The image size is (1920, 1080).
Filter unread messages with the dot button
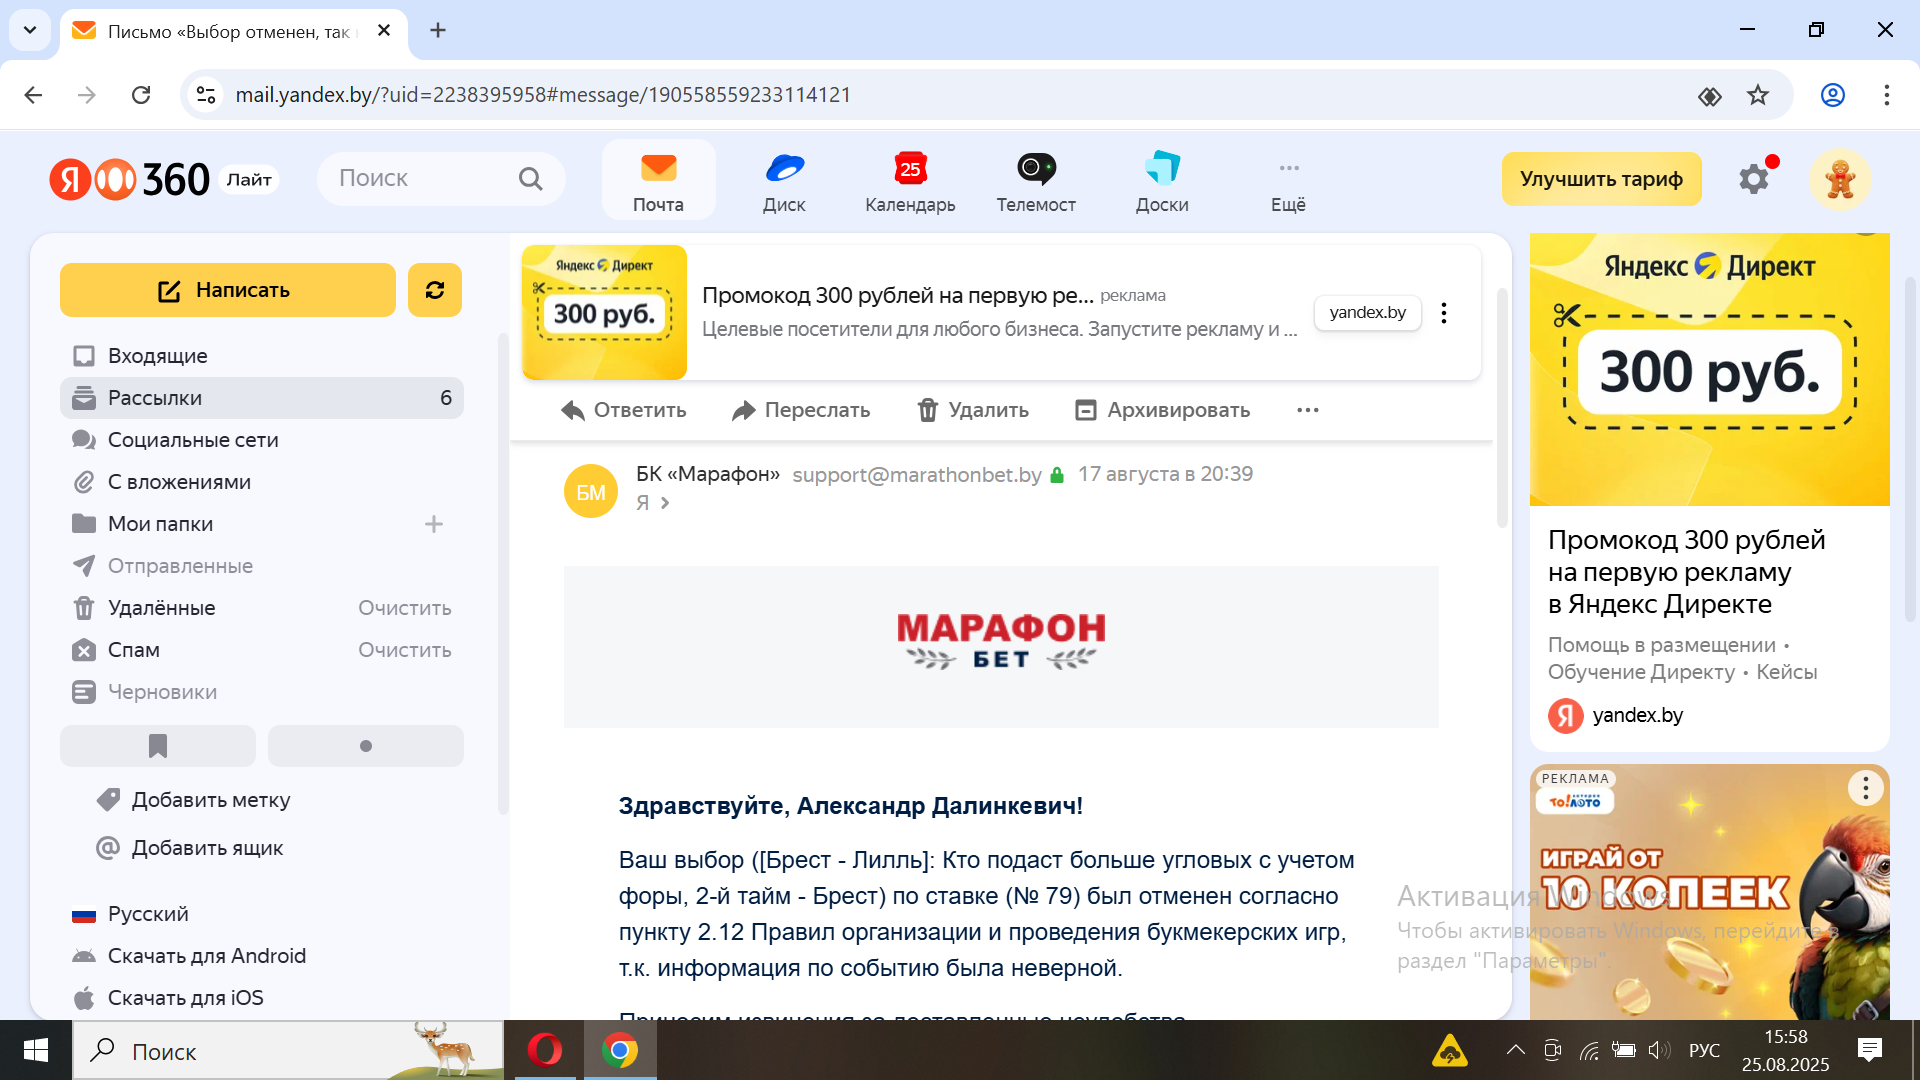[x=366, y=746]
